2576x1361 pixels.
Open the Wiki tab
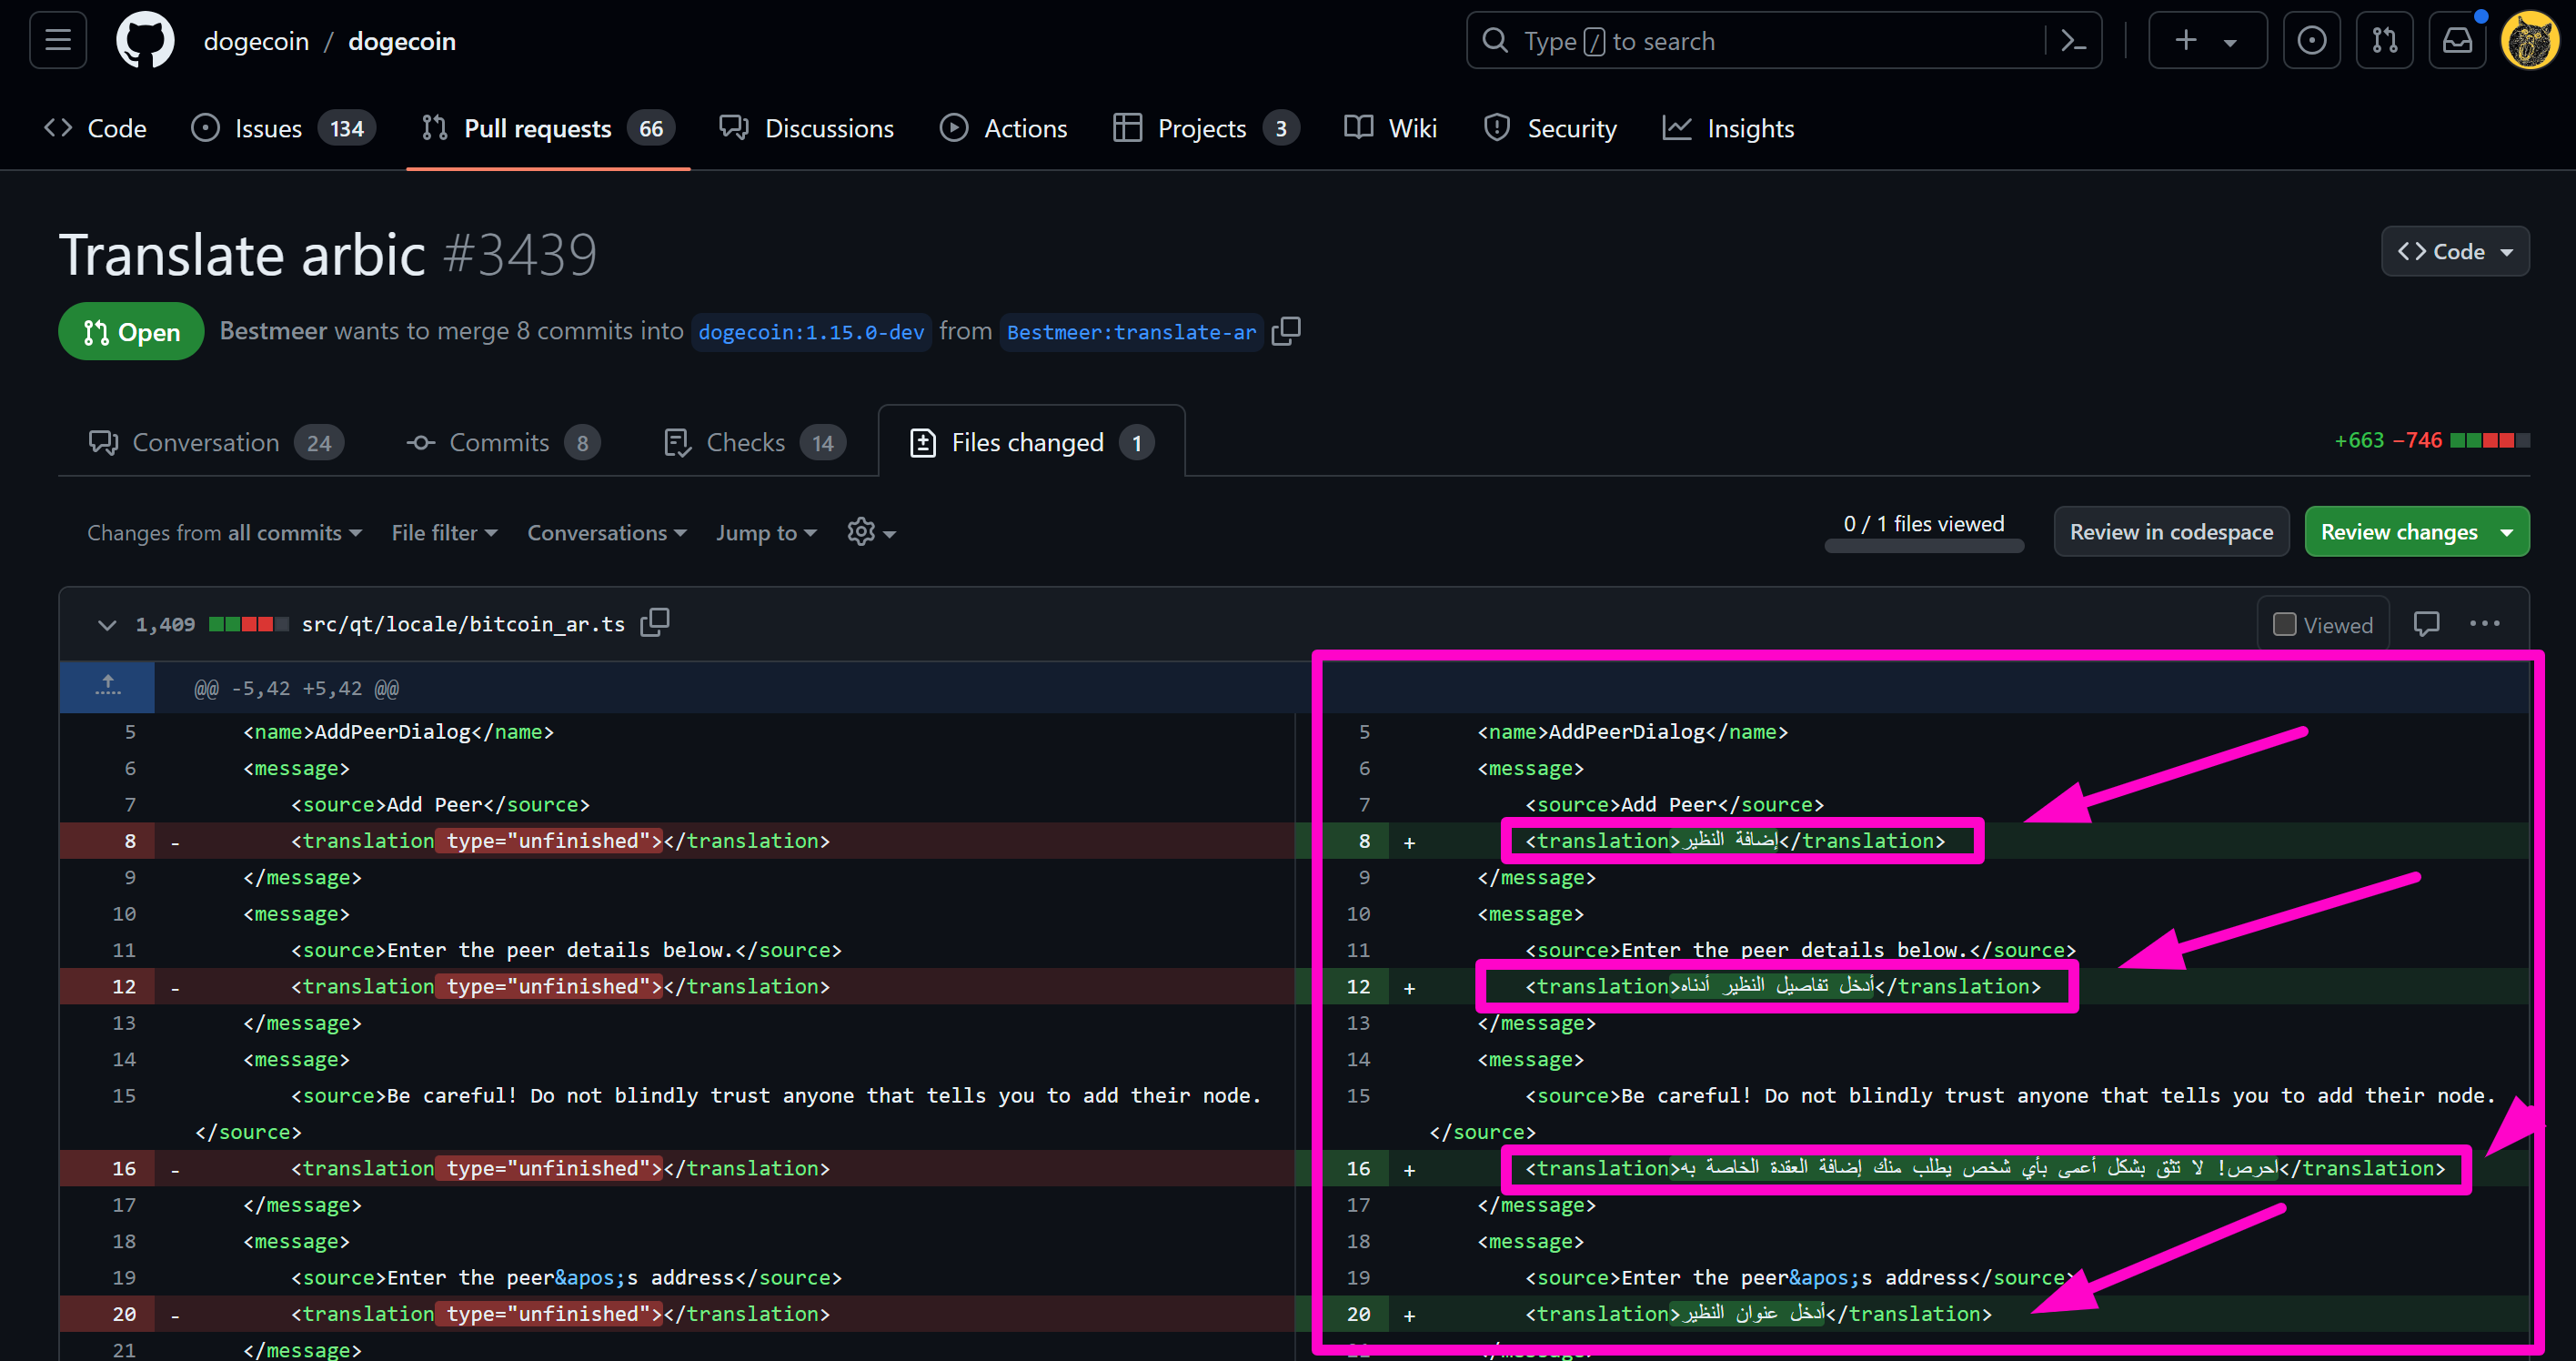[x=1390, y=128]
